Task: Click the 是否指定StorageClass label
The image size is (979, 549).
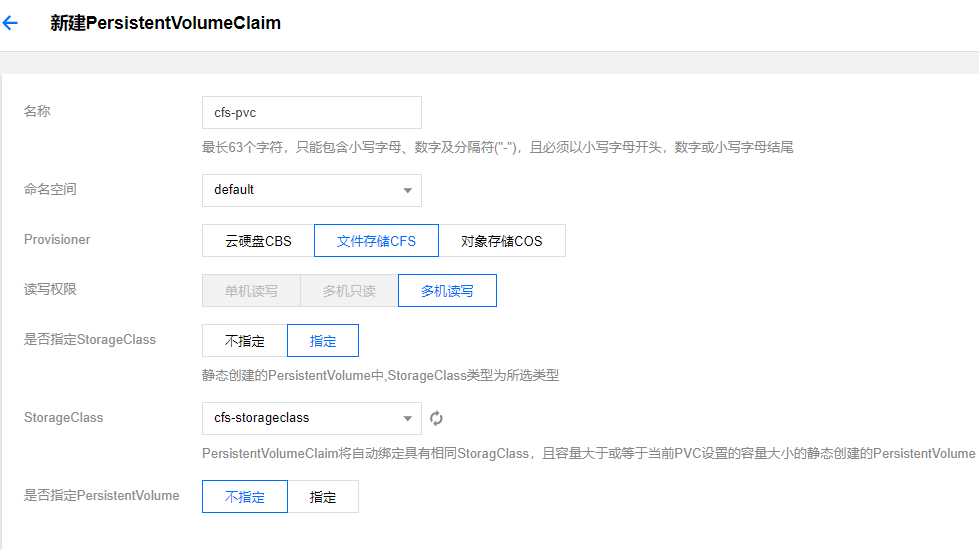Action: (x=90, y=339)
